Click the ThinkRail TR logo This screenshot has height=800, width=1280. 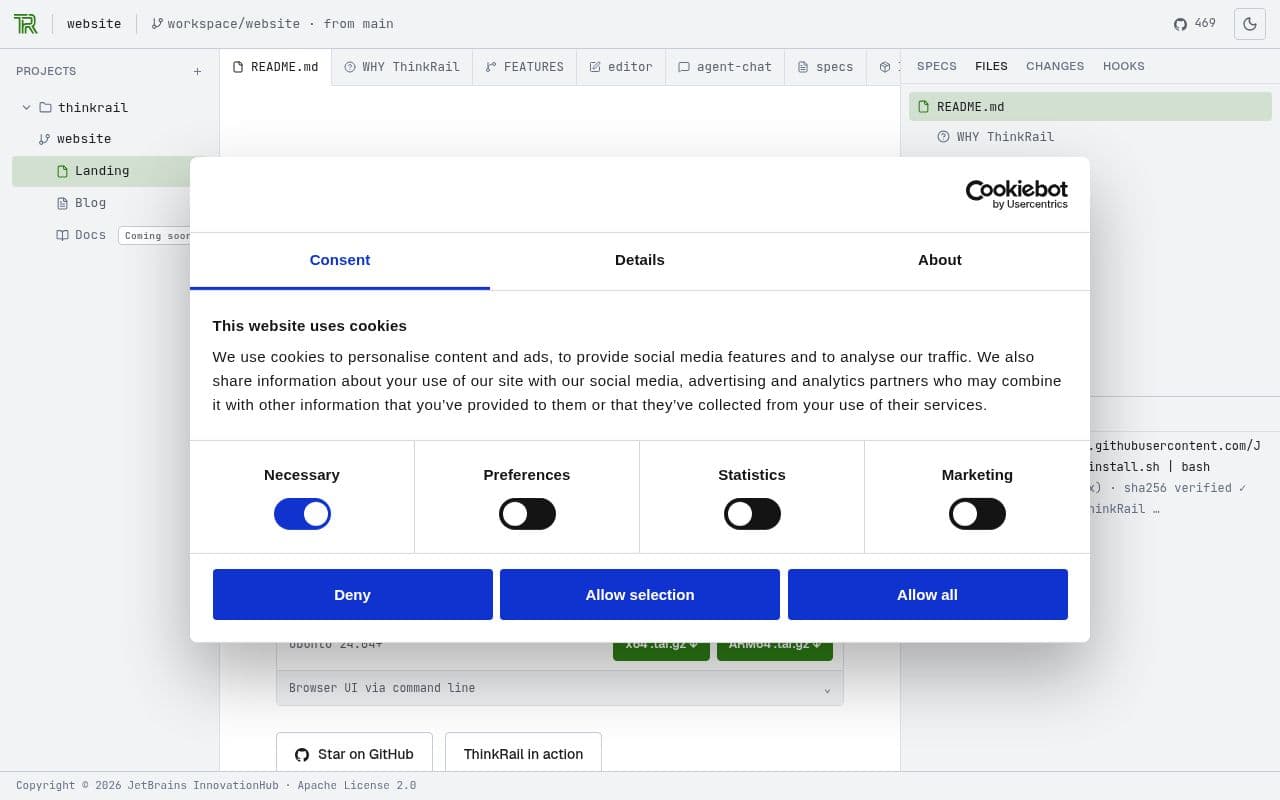(25, 24)
